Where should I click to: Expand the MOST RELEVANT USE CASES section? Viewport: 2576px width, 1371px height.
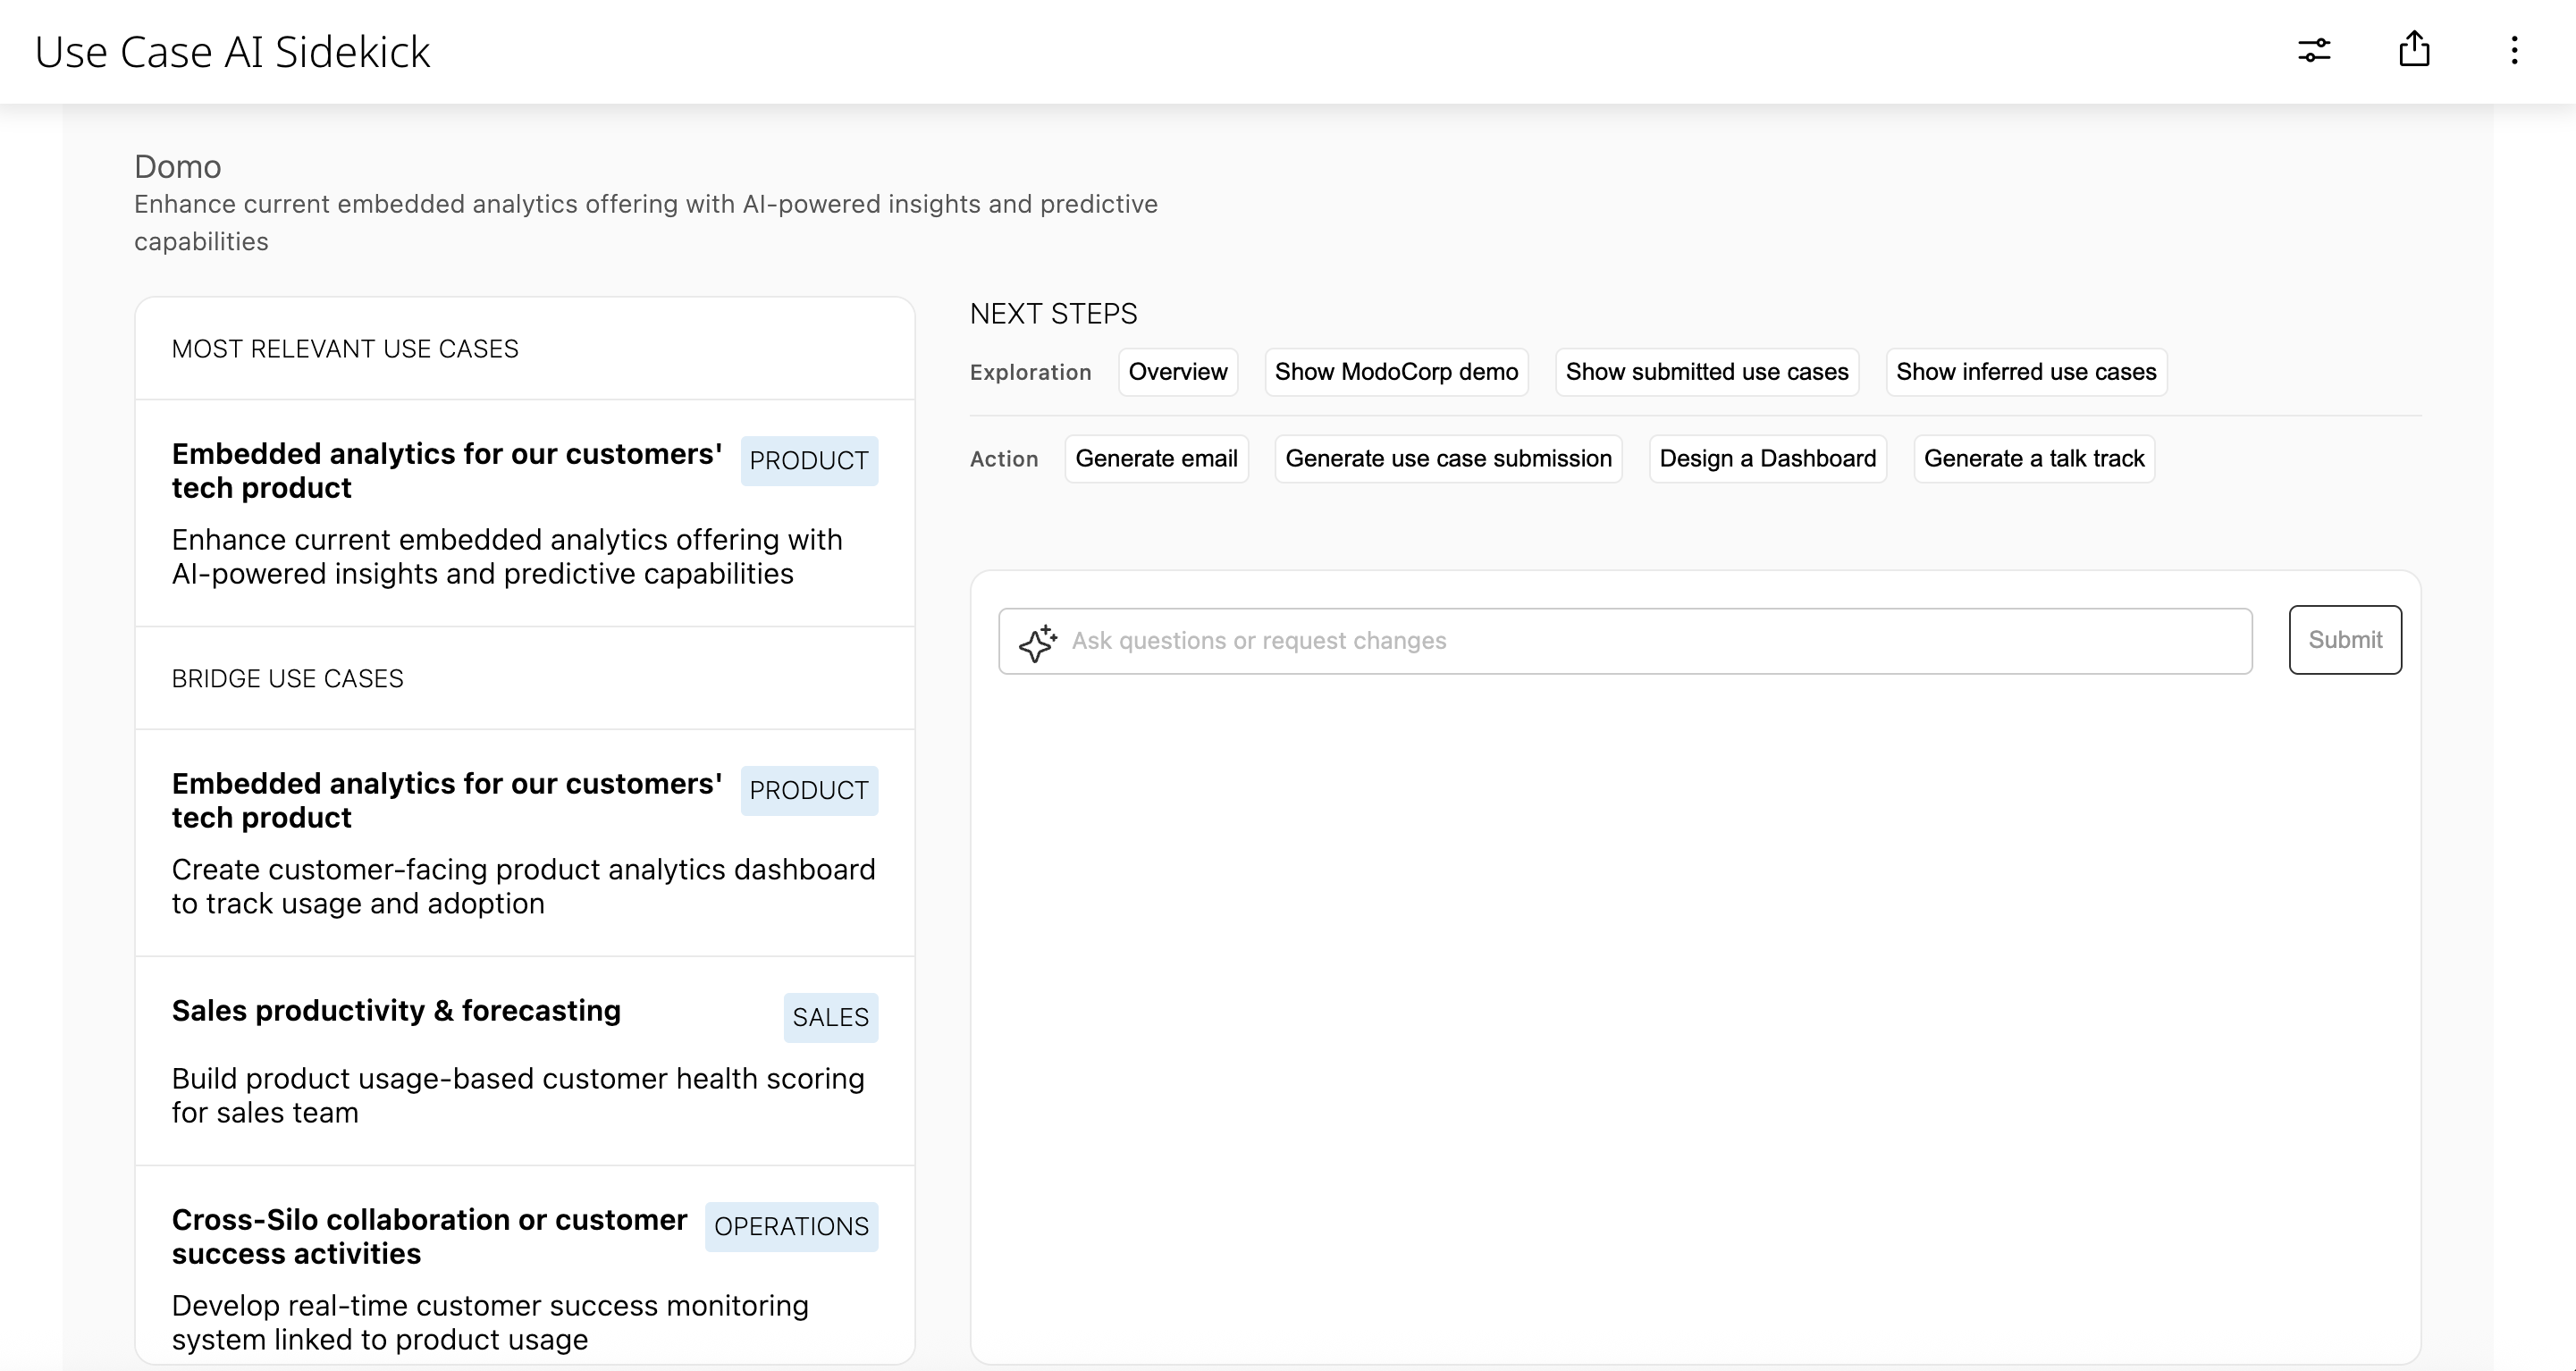344,348
